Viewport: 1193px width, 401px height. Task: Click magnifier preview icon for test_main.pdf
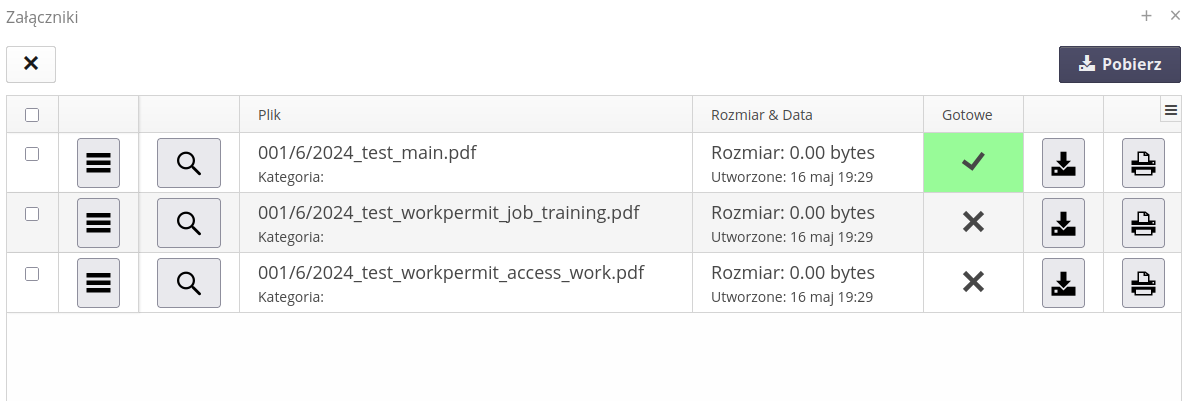[x=188, y=163]
